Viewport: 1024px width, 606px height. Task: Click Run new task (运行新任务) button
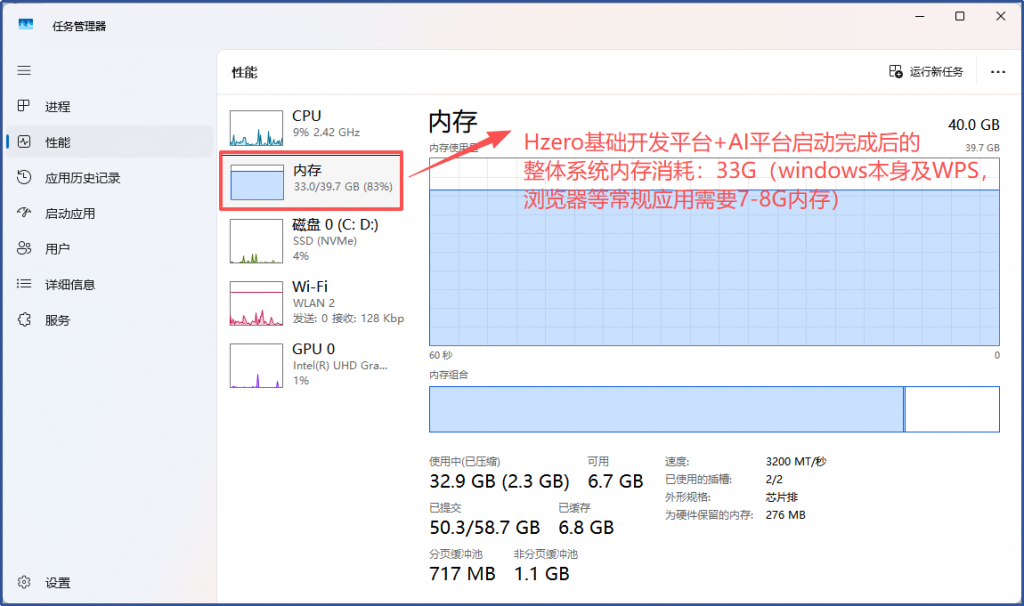[926, 72]
